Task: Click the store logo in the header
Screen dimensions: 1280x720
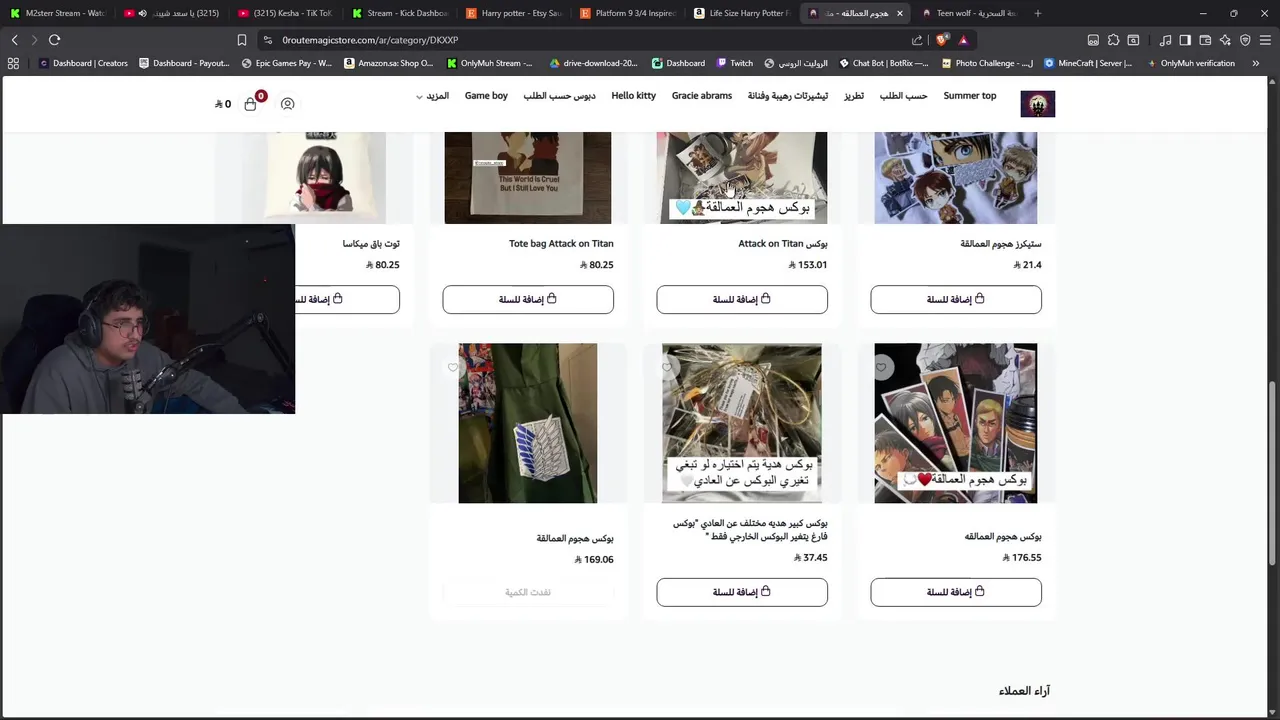Action: 1037,103
